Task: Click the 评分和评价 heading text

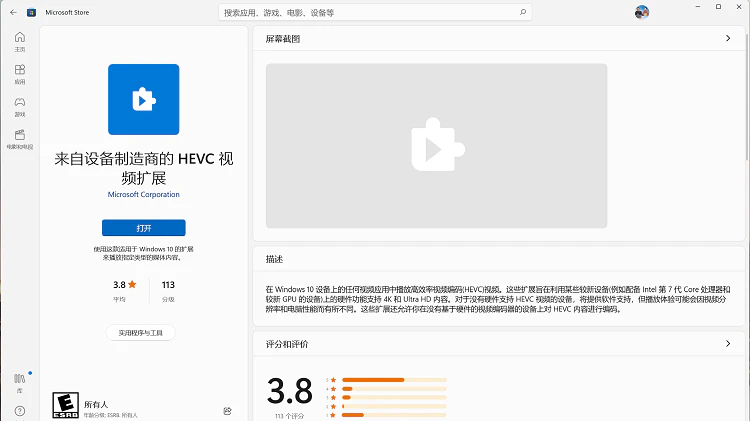Action: tap(287, 344)
